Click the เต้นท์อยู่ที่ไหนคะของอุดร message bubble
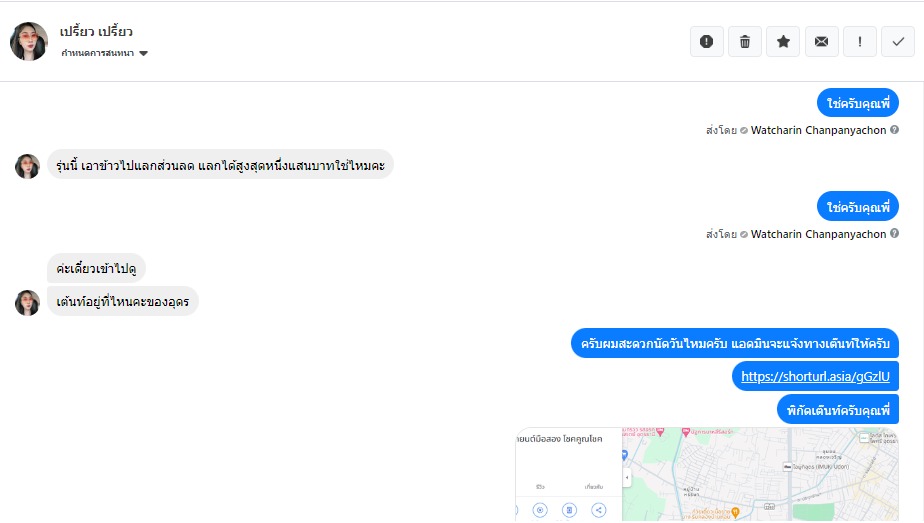 123,301
